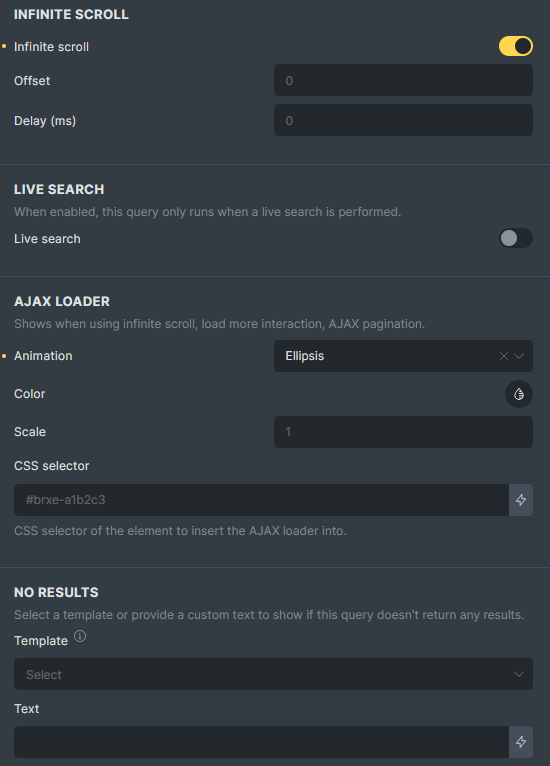Viewport: 550px width, 766px height.
Task: Expand the Animation dropdown chevron
Action: [x=519, y=356]
